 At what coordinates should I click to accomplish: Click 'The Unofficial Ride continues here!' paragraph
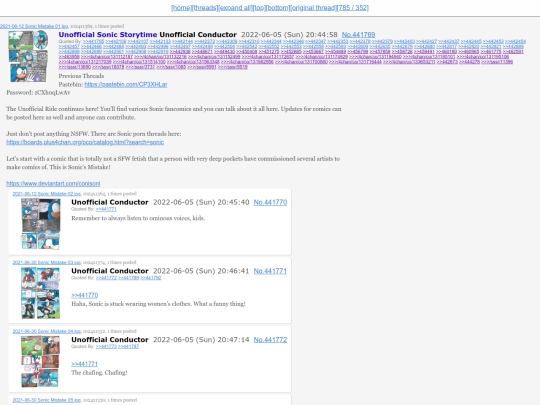[174, 113]
